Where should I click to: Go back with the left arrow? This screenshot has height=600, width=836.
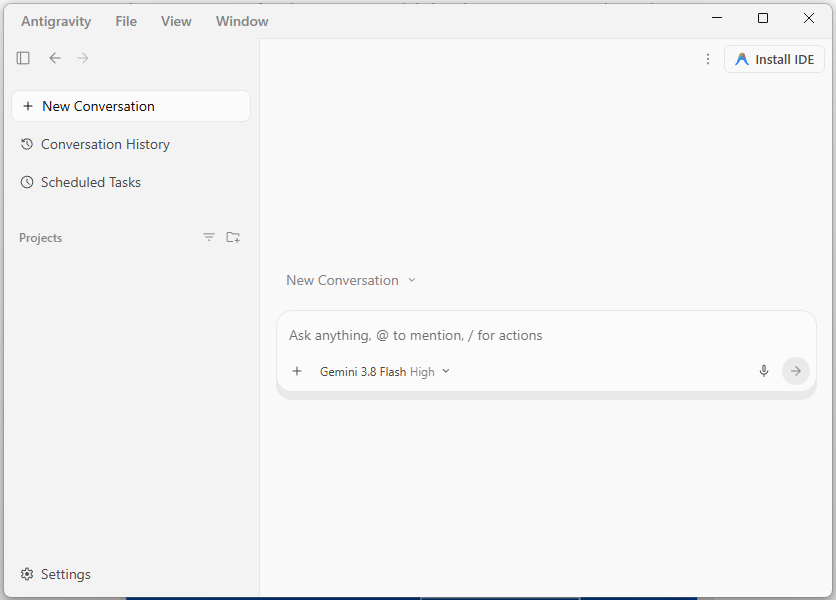tap(55, 58)
